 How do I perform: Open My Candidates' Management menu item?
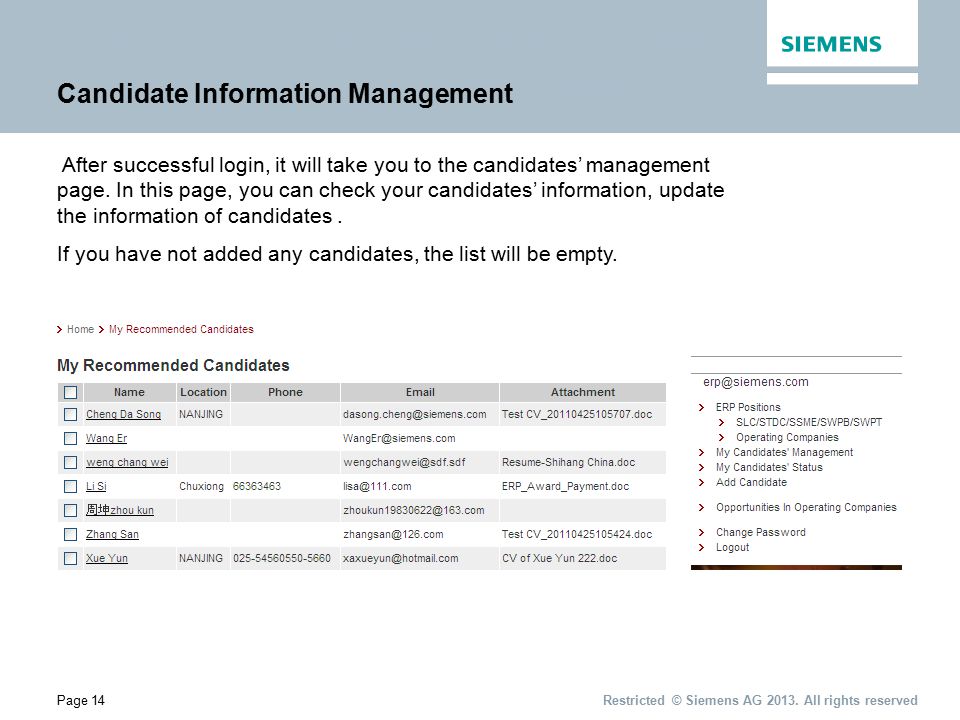tap(784, 452)
